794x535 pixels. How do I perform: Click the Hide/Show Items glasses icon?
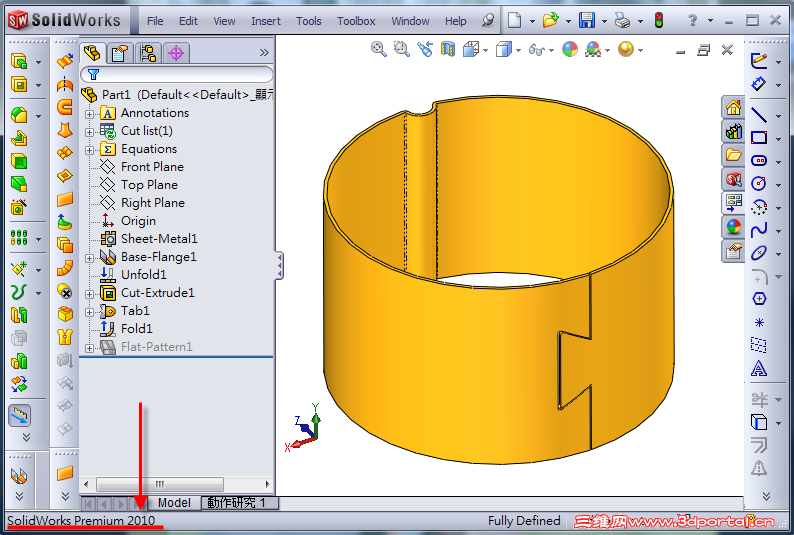point(536,50)
